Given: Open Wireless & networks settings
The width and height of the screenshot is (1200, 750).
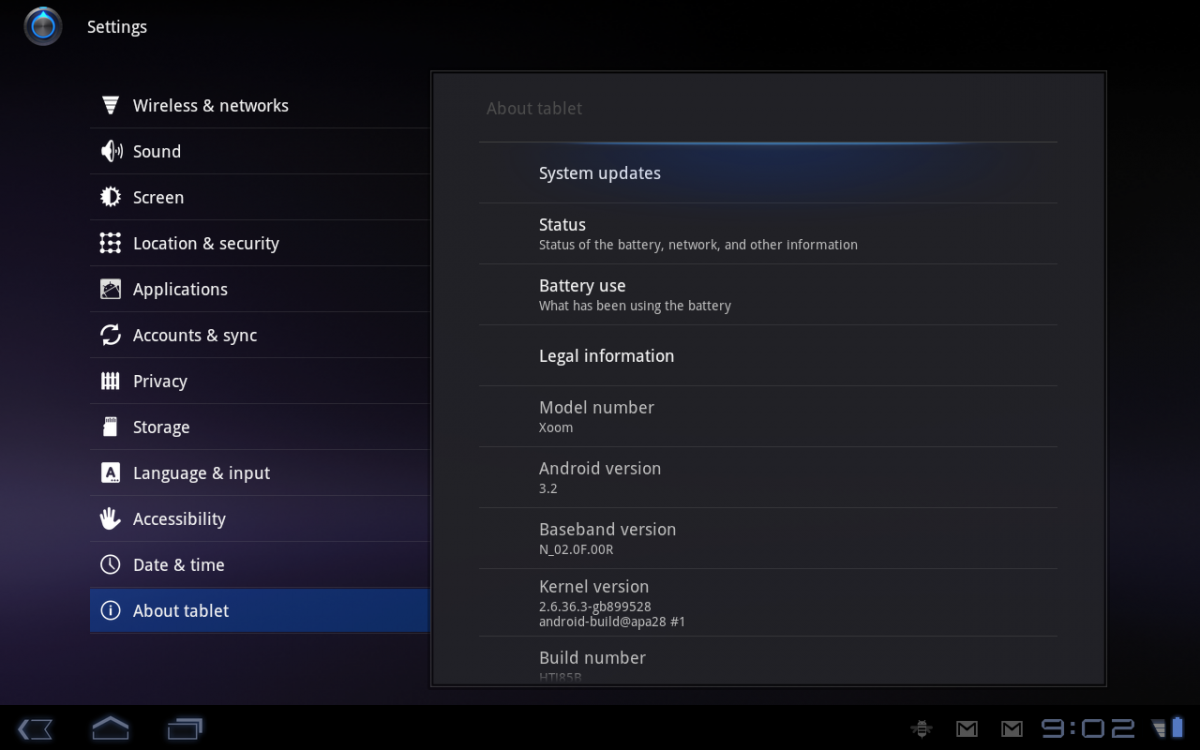Looking at the screenshot, I should point(260,105).
